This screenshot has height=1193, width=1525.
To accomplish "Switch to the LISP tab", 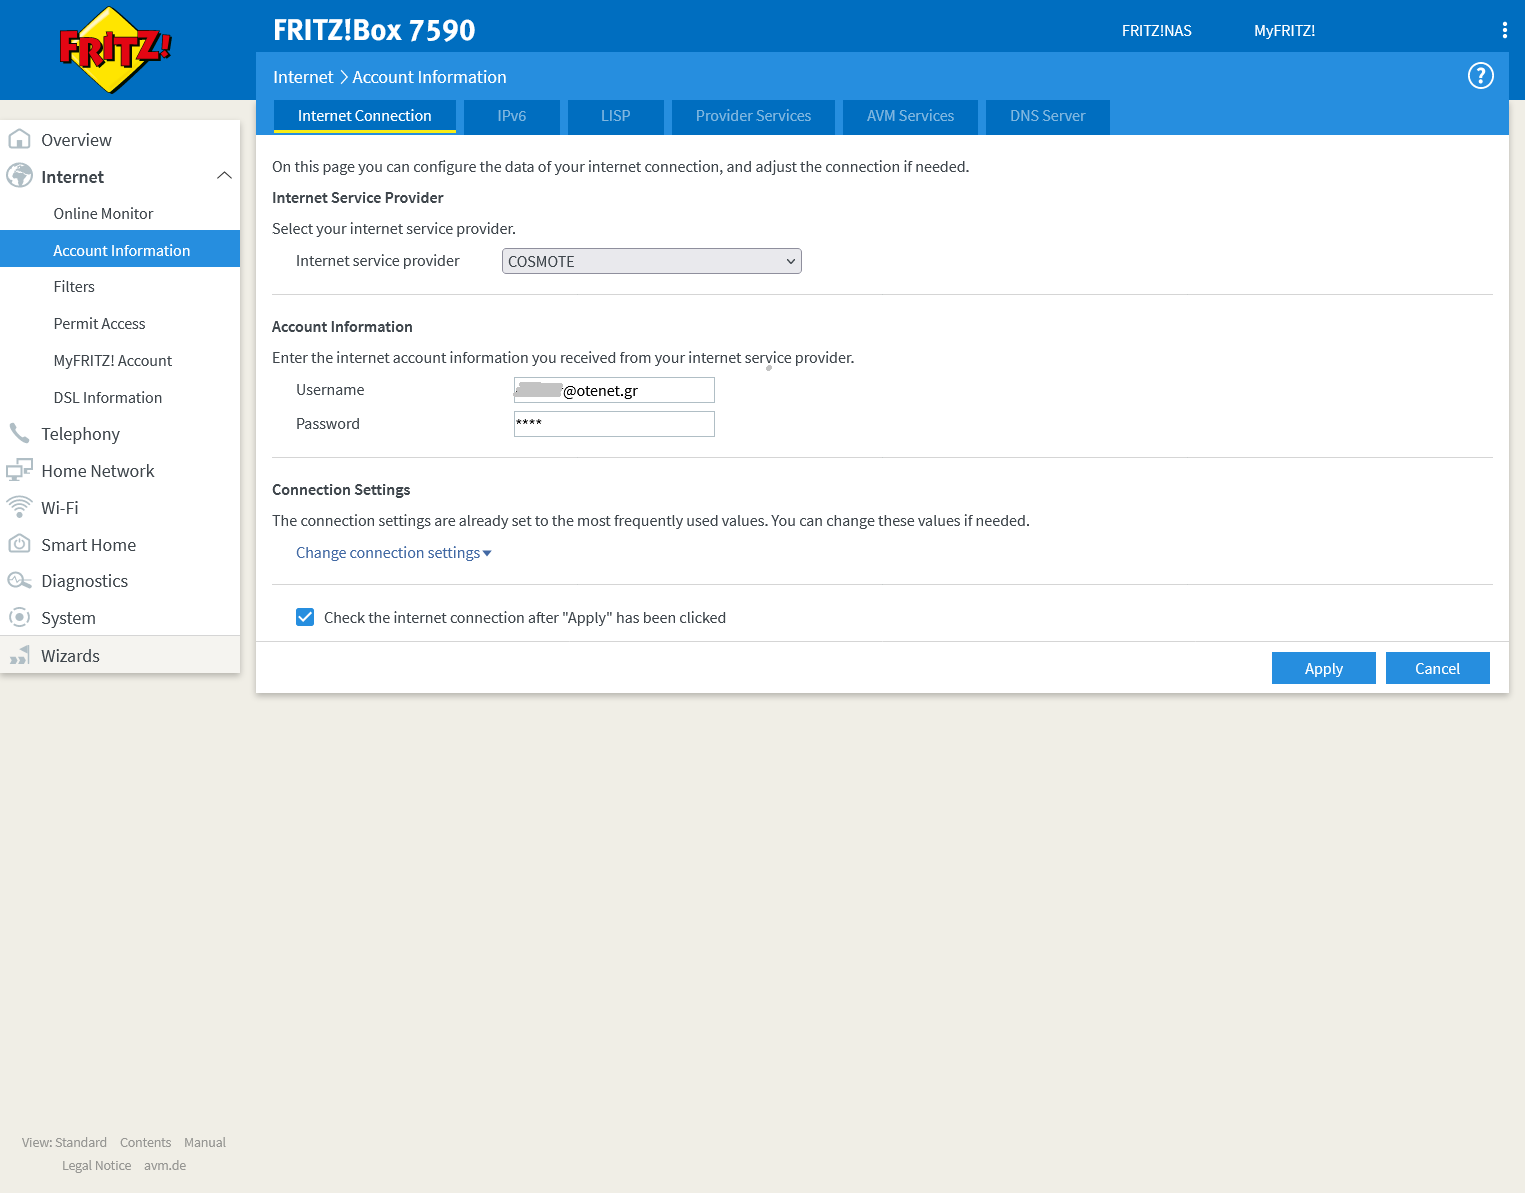I will (616, 116).
